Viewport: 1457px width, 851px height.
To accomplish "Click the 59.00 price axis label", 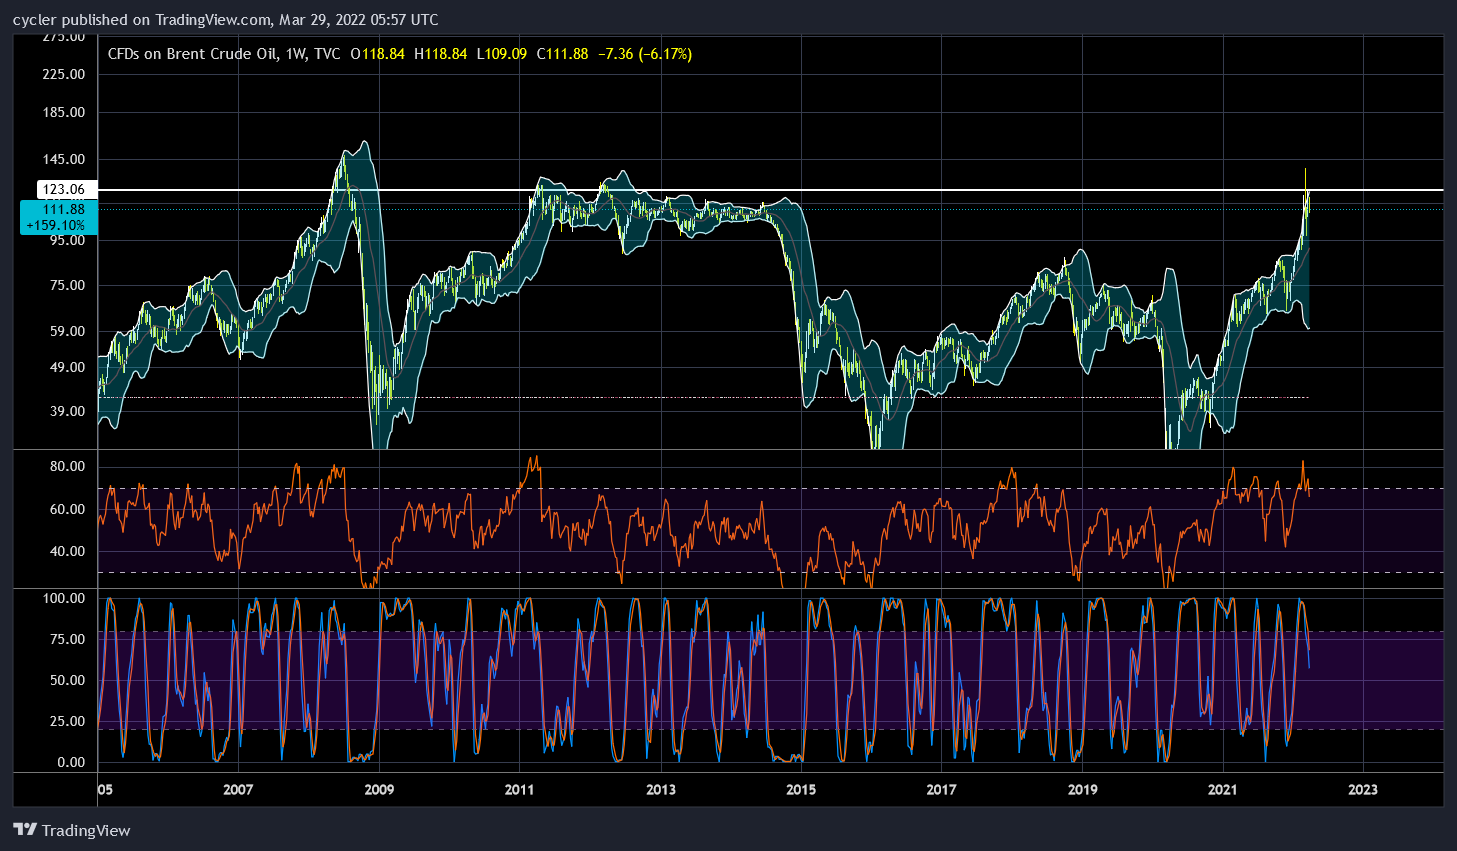I will (67, 331).
